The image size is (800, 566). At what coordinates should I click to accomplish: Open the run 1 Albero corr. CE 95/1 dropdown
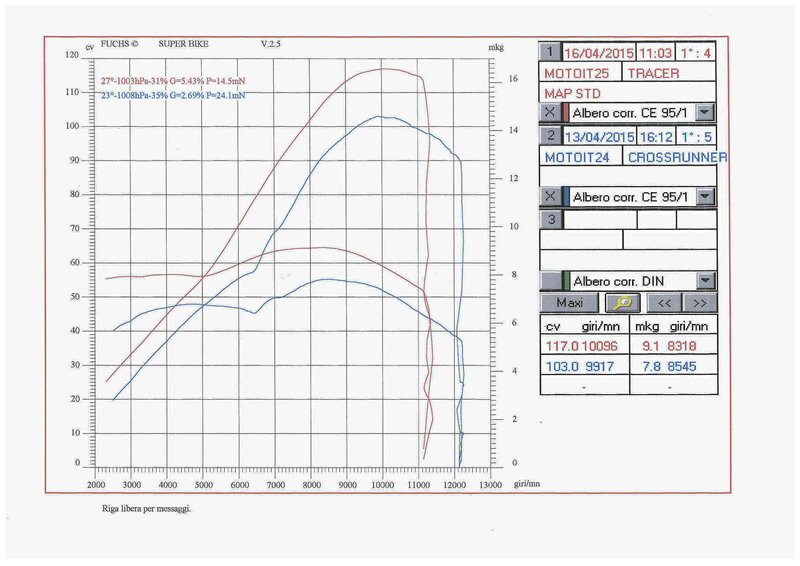[x=705, y=112]
